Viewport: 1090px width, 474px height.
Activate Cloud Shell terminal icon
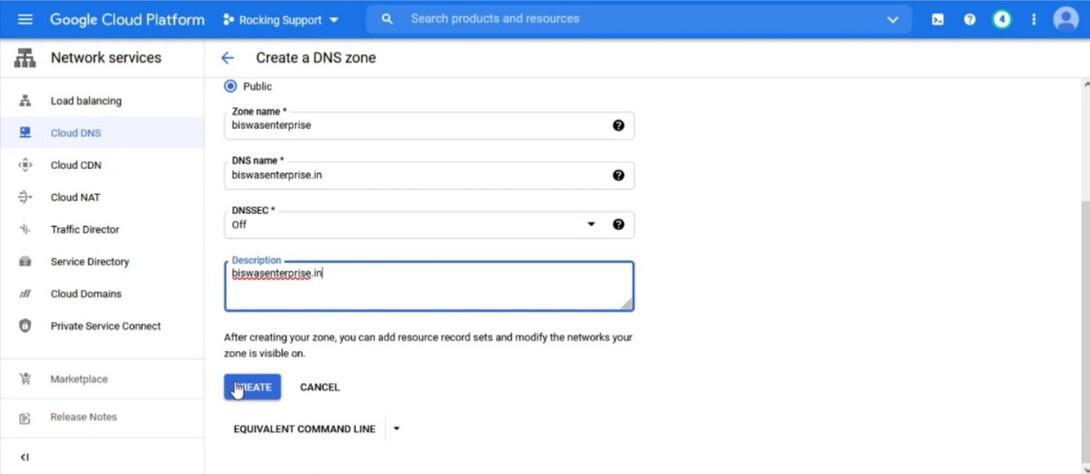(937, 19)
